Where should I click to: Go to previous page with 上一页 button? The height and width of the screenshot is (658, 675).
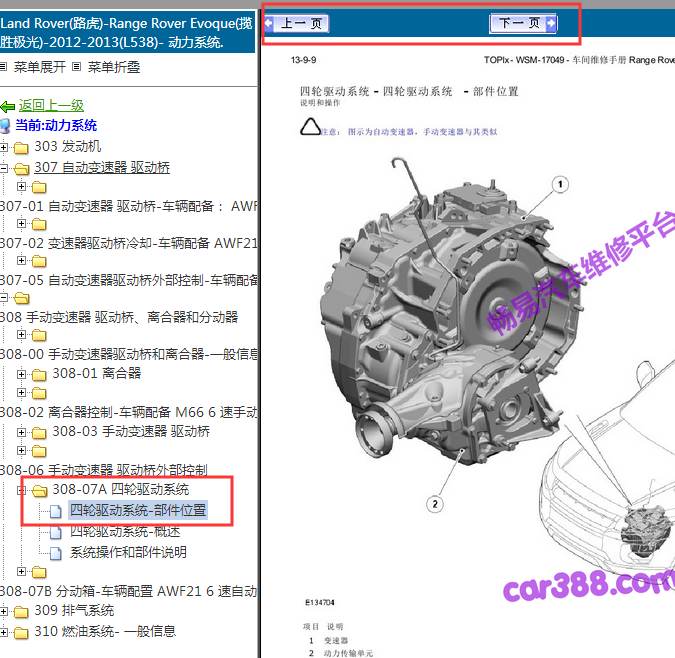click(x=297, y=24)
